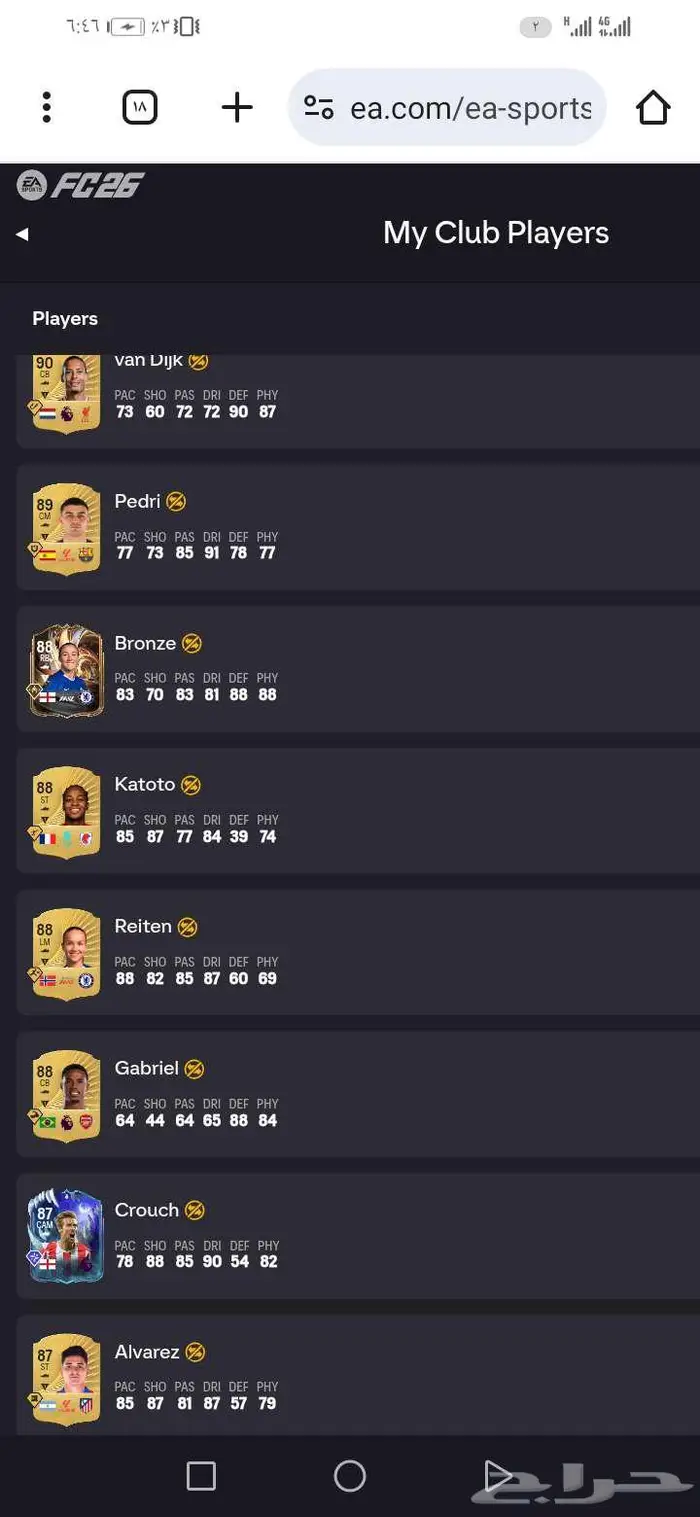
Task: Tap untradeable coin icon next to Crouch
Action: (195, 1210)
